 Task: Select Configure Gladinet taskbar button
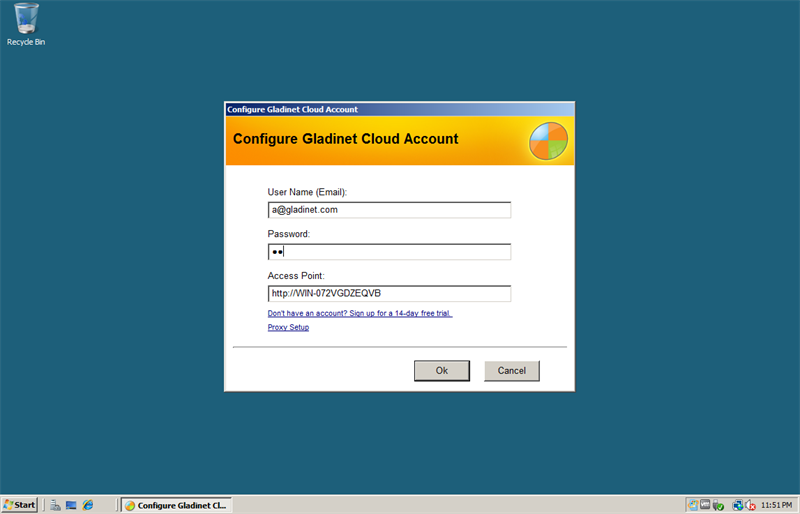tap(177, 505)
